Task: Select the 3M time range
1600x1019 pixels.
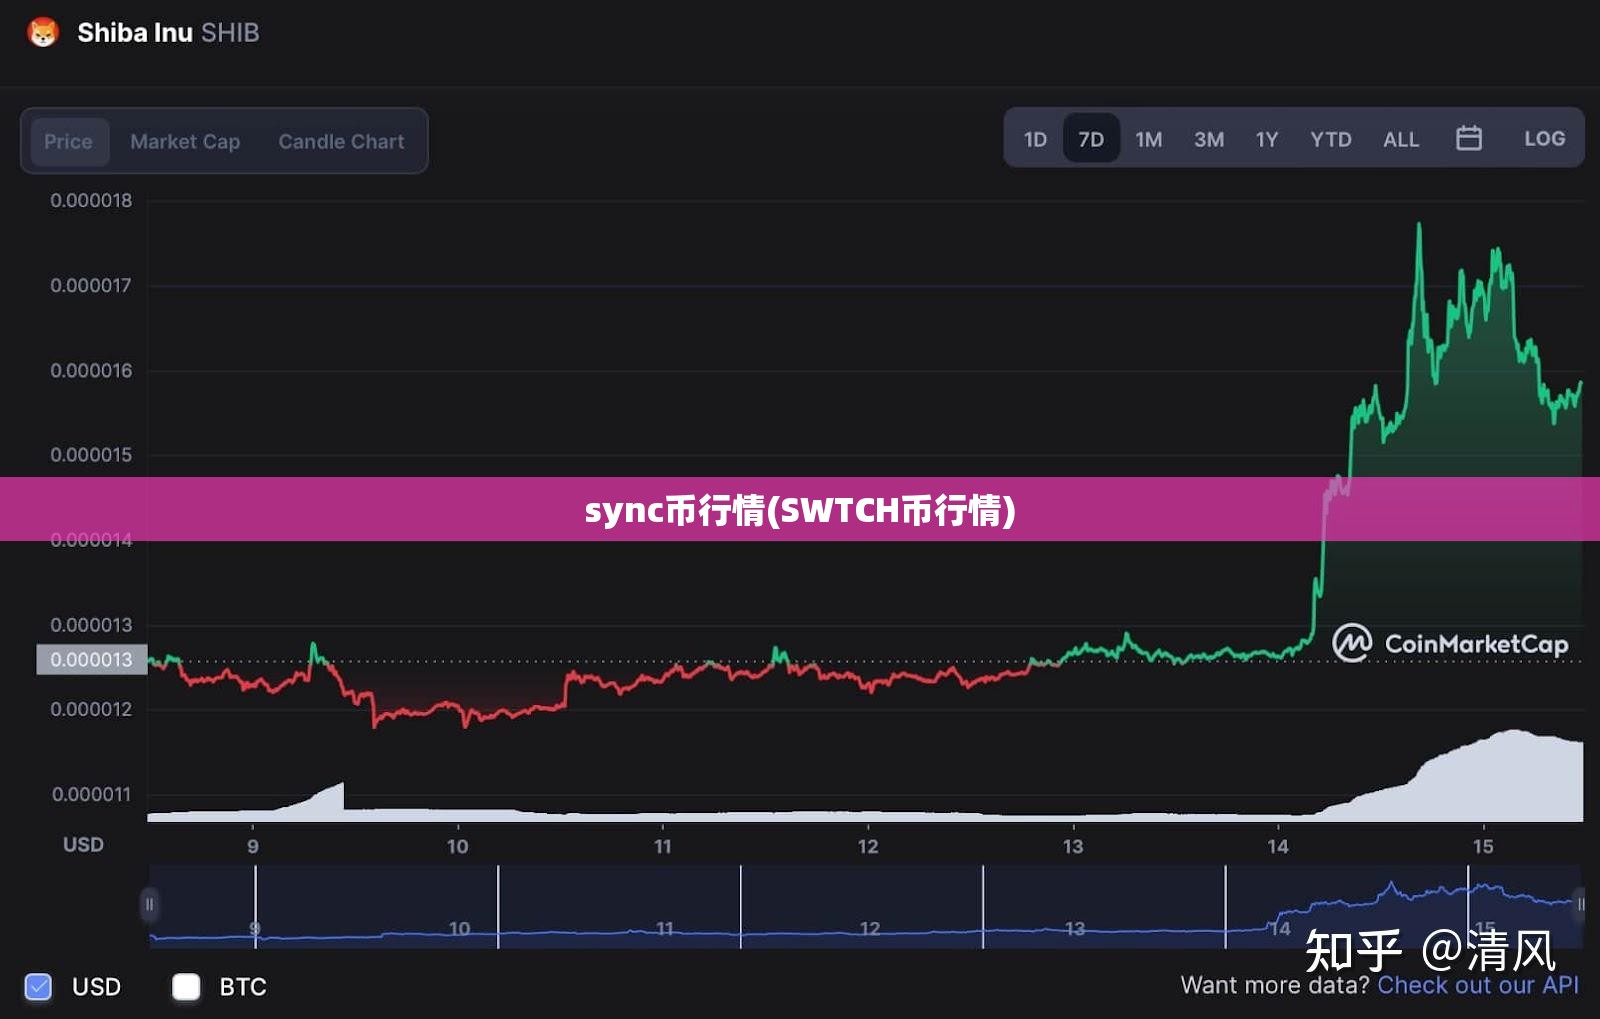Action: [1208, 139]
